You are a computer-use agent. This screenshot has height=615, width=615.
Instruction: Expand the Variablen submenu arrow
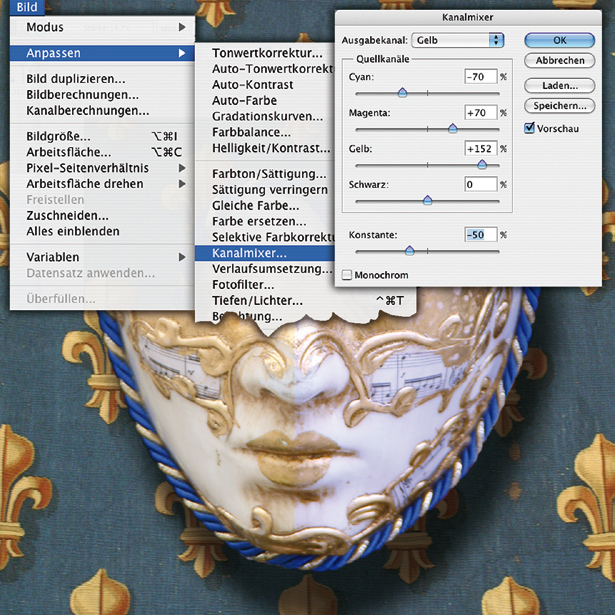click(182, 257)
